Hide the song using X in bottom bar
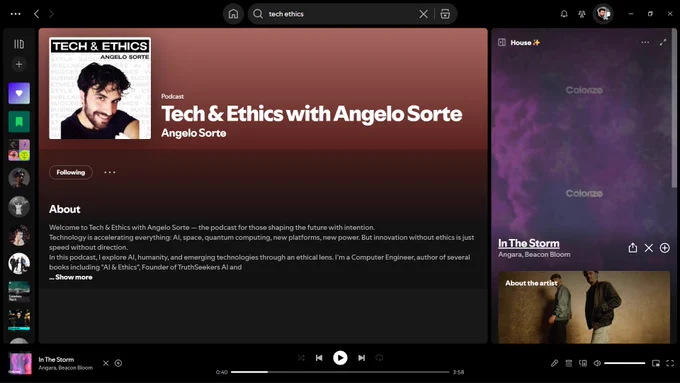Screen dimensions: 680x383 click(106, 363)
